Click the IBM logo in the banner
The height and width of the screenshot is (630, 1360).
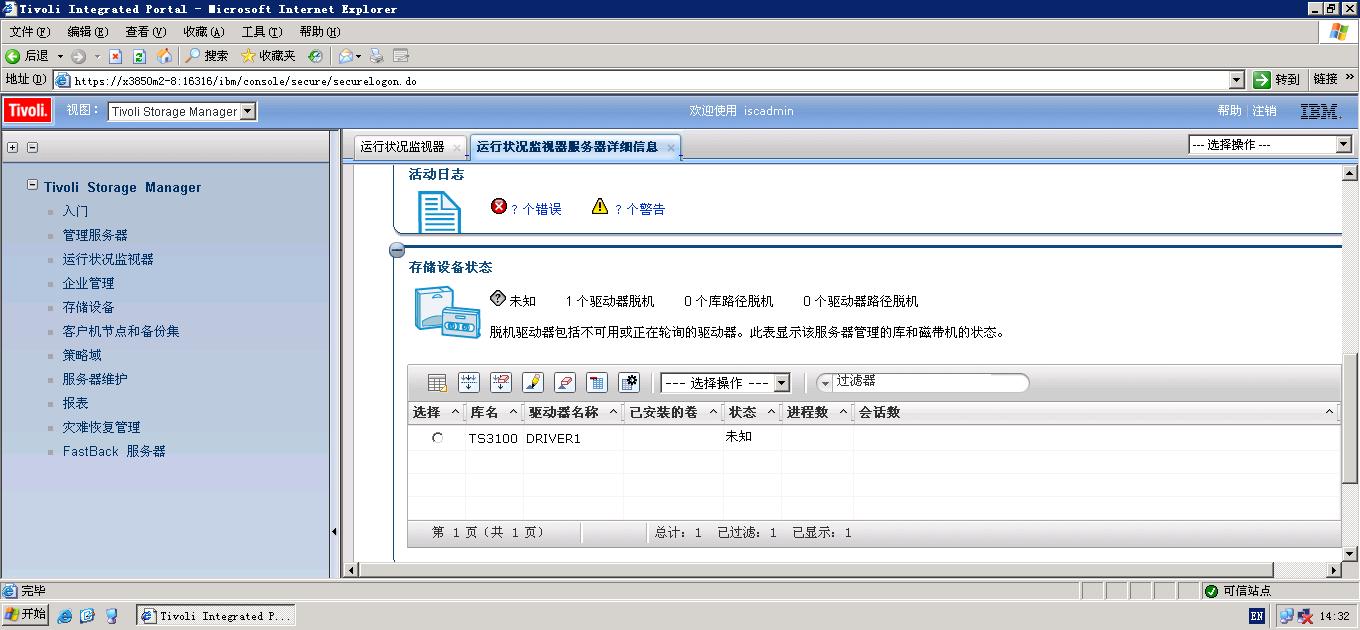1321,111
